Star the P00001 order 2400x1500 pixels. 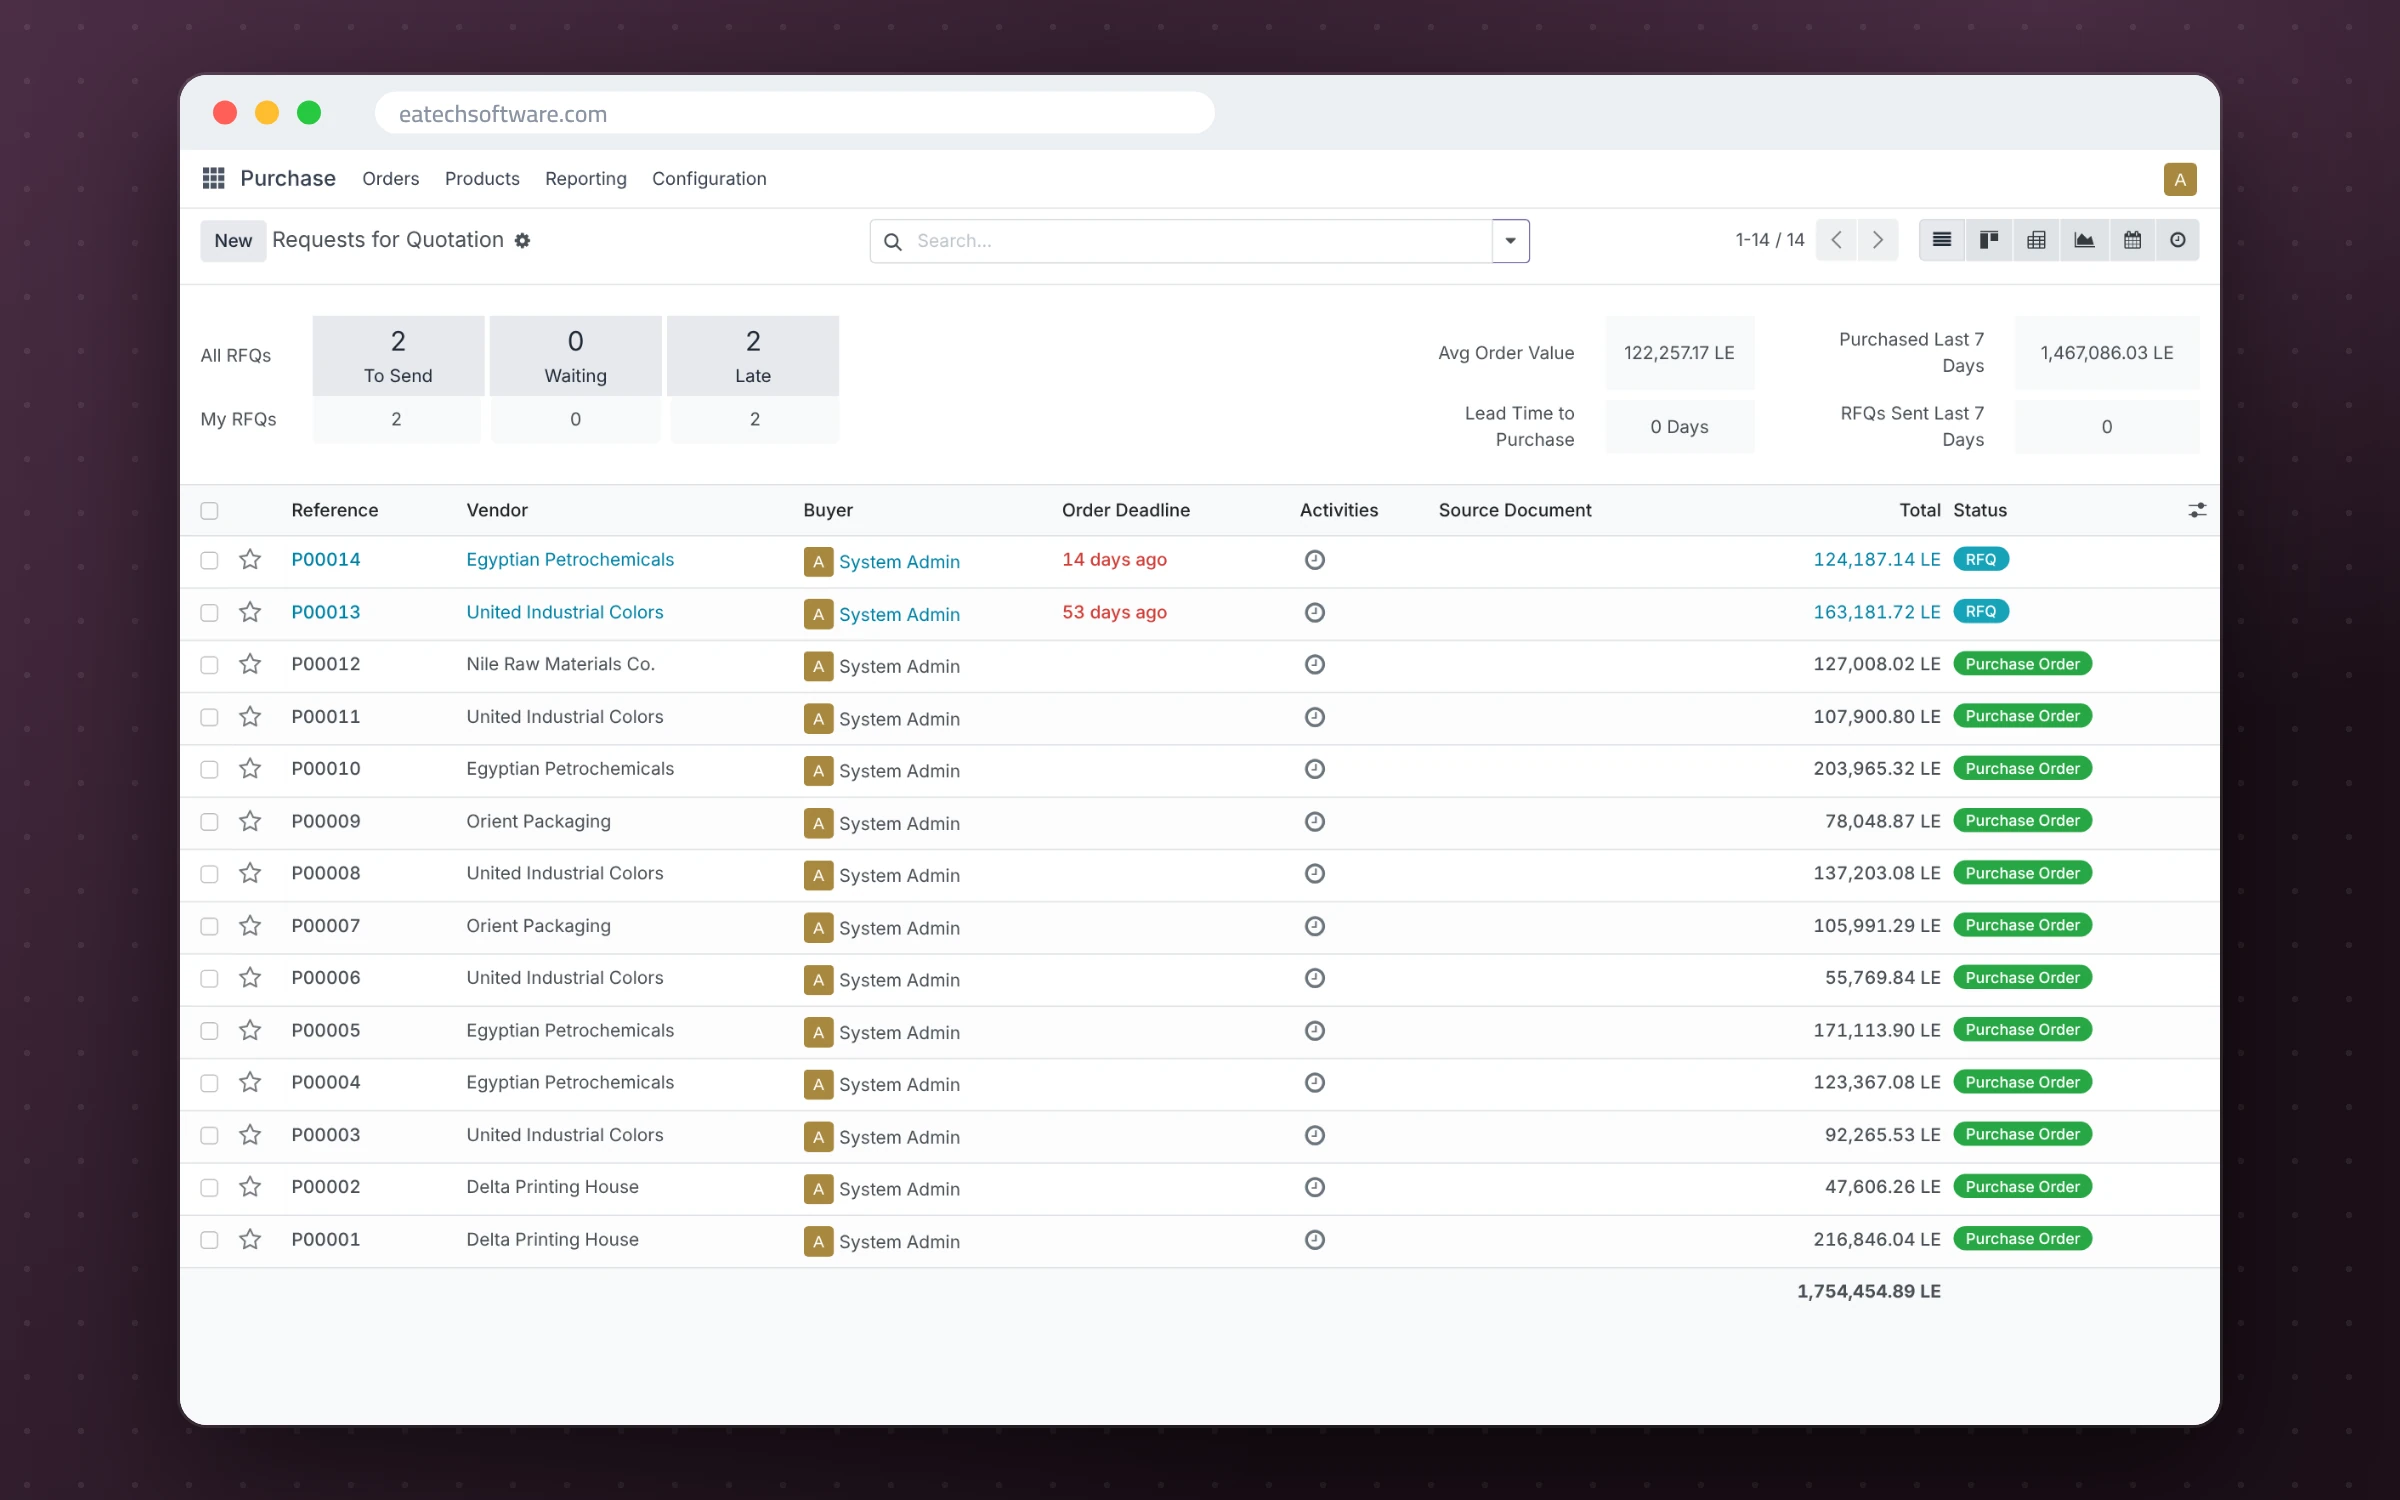(x=250, y=1239)
